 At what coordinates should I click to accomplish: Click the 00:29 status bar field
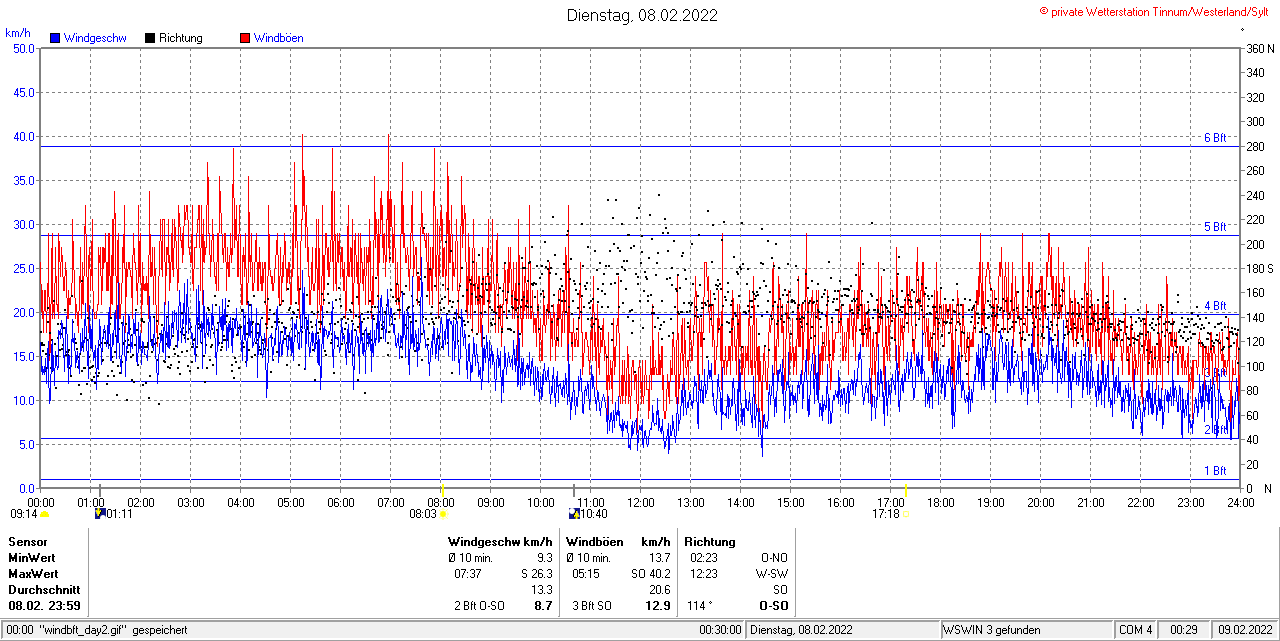click(1186, 630)
